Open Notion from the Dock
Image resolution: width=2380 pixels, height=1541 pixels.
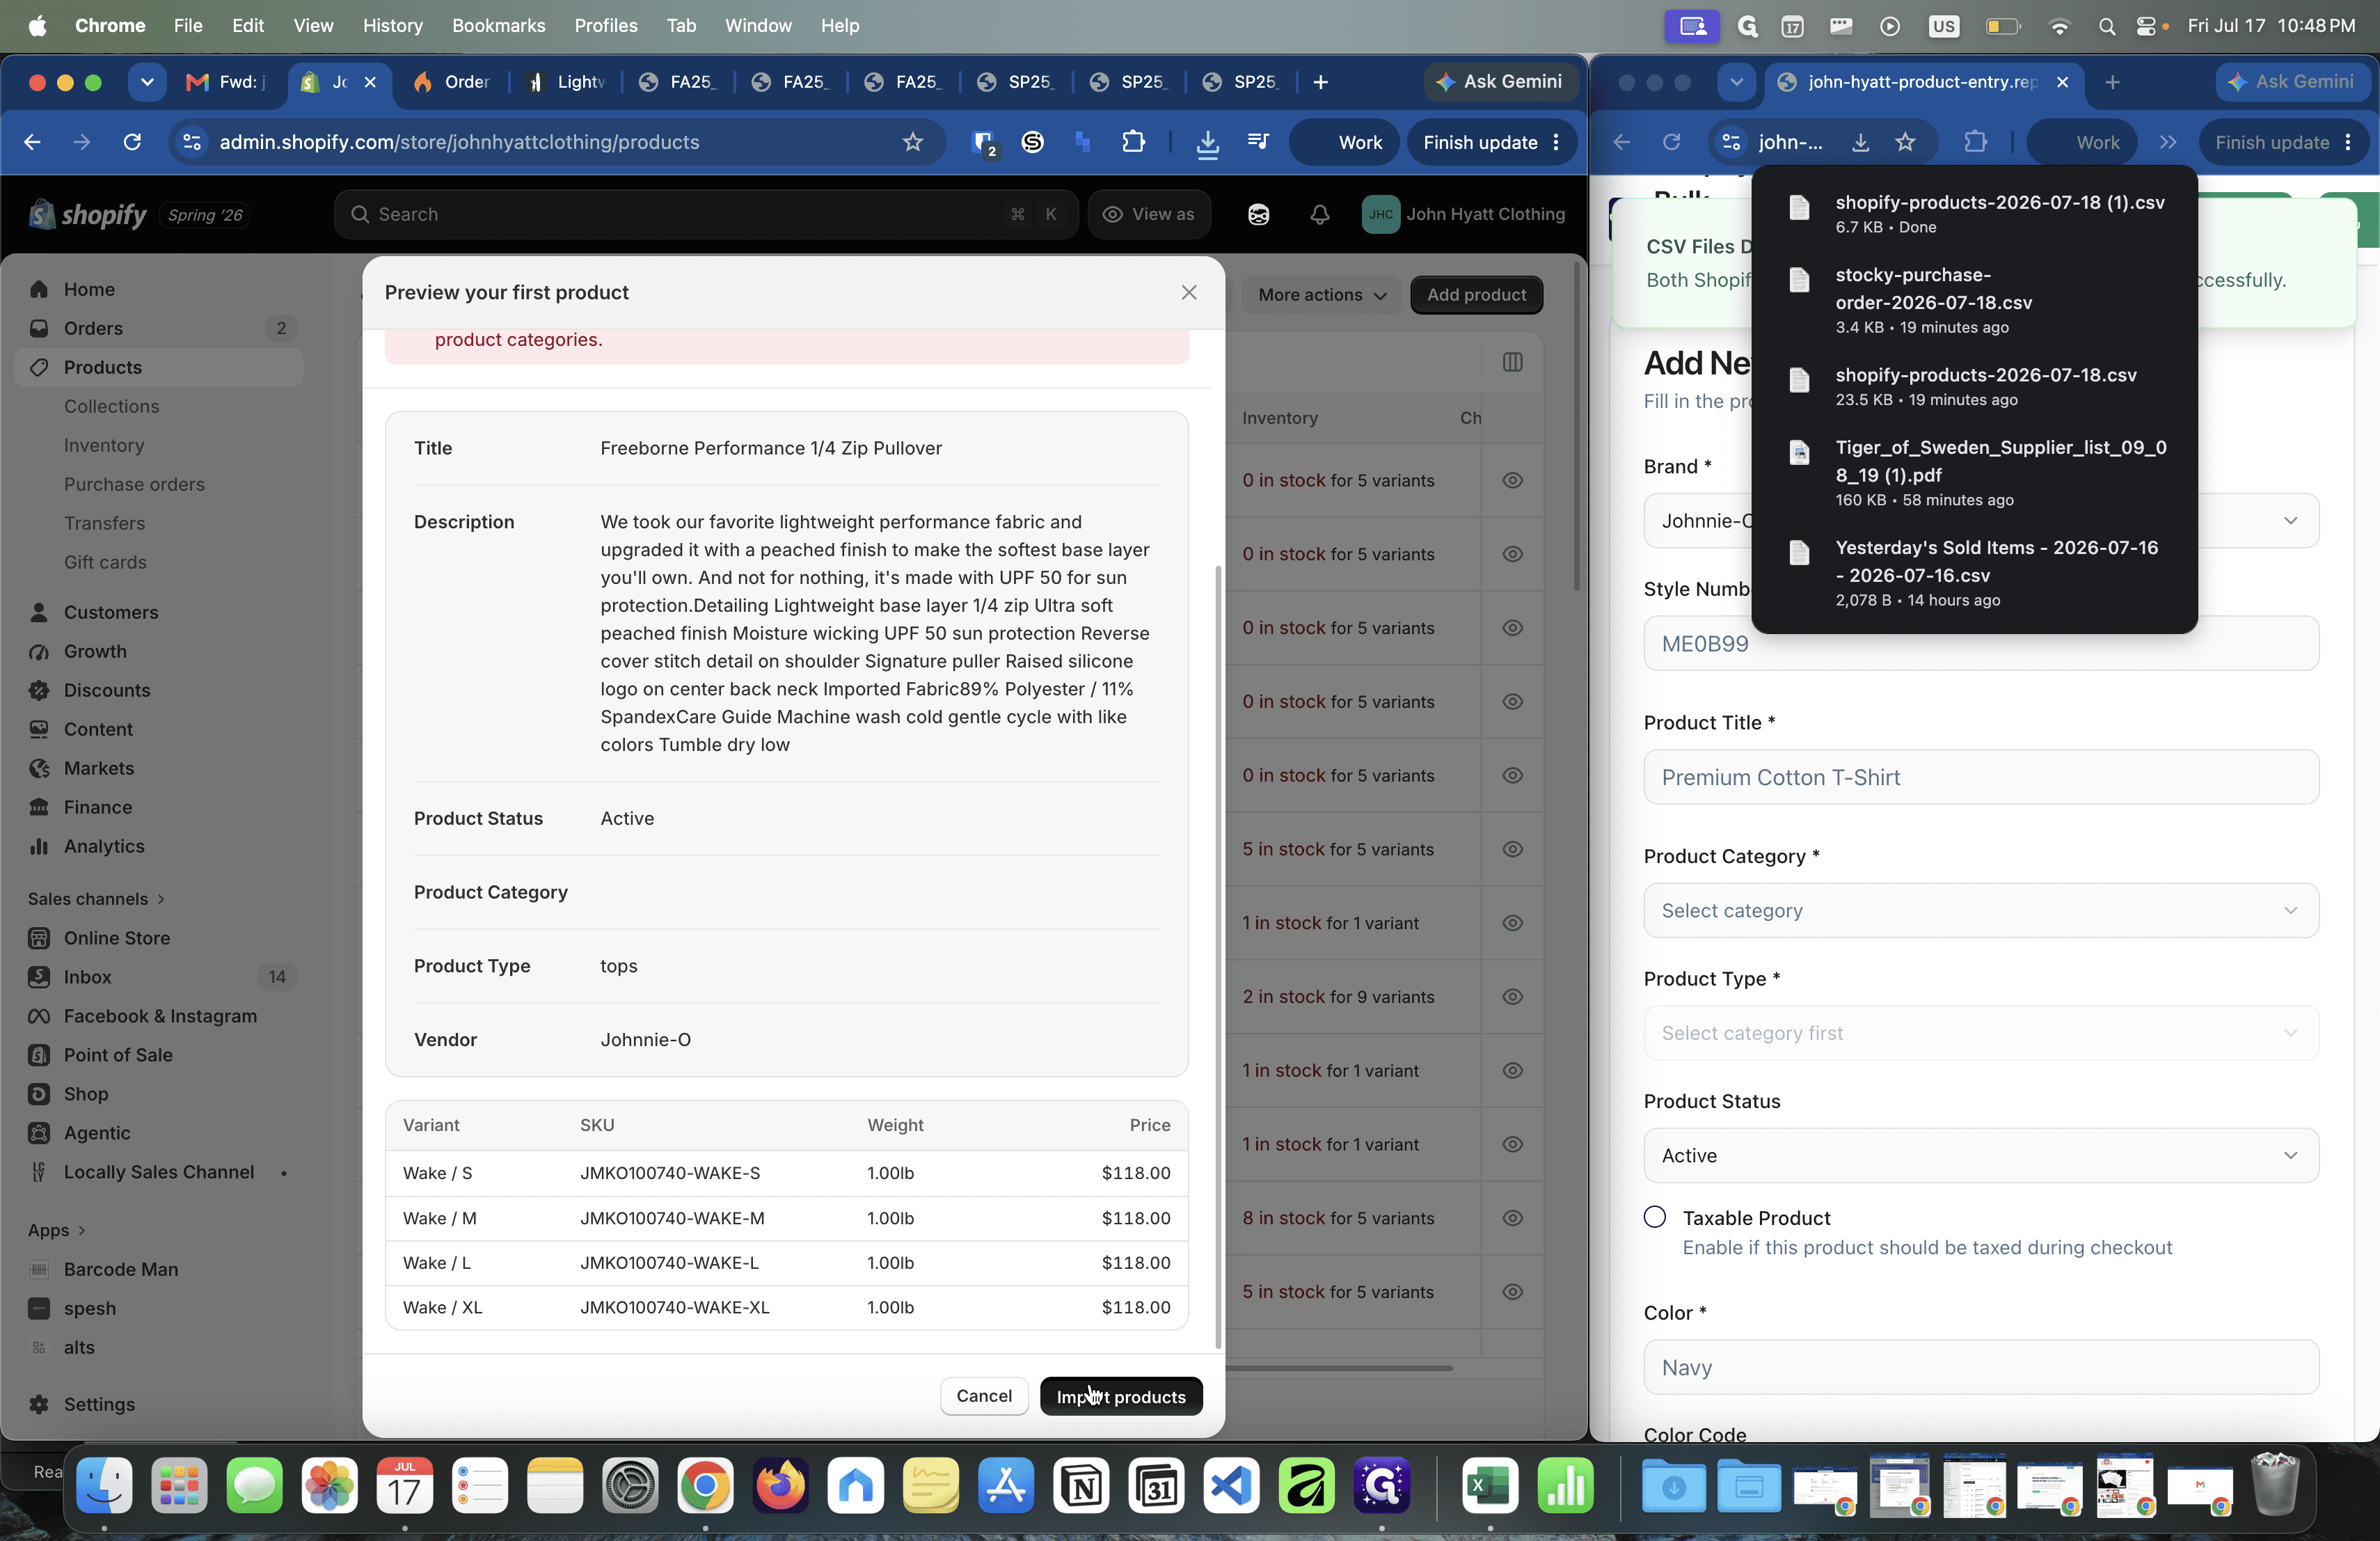pos(1081,1485)
